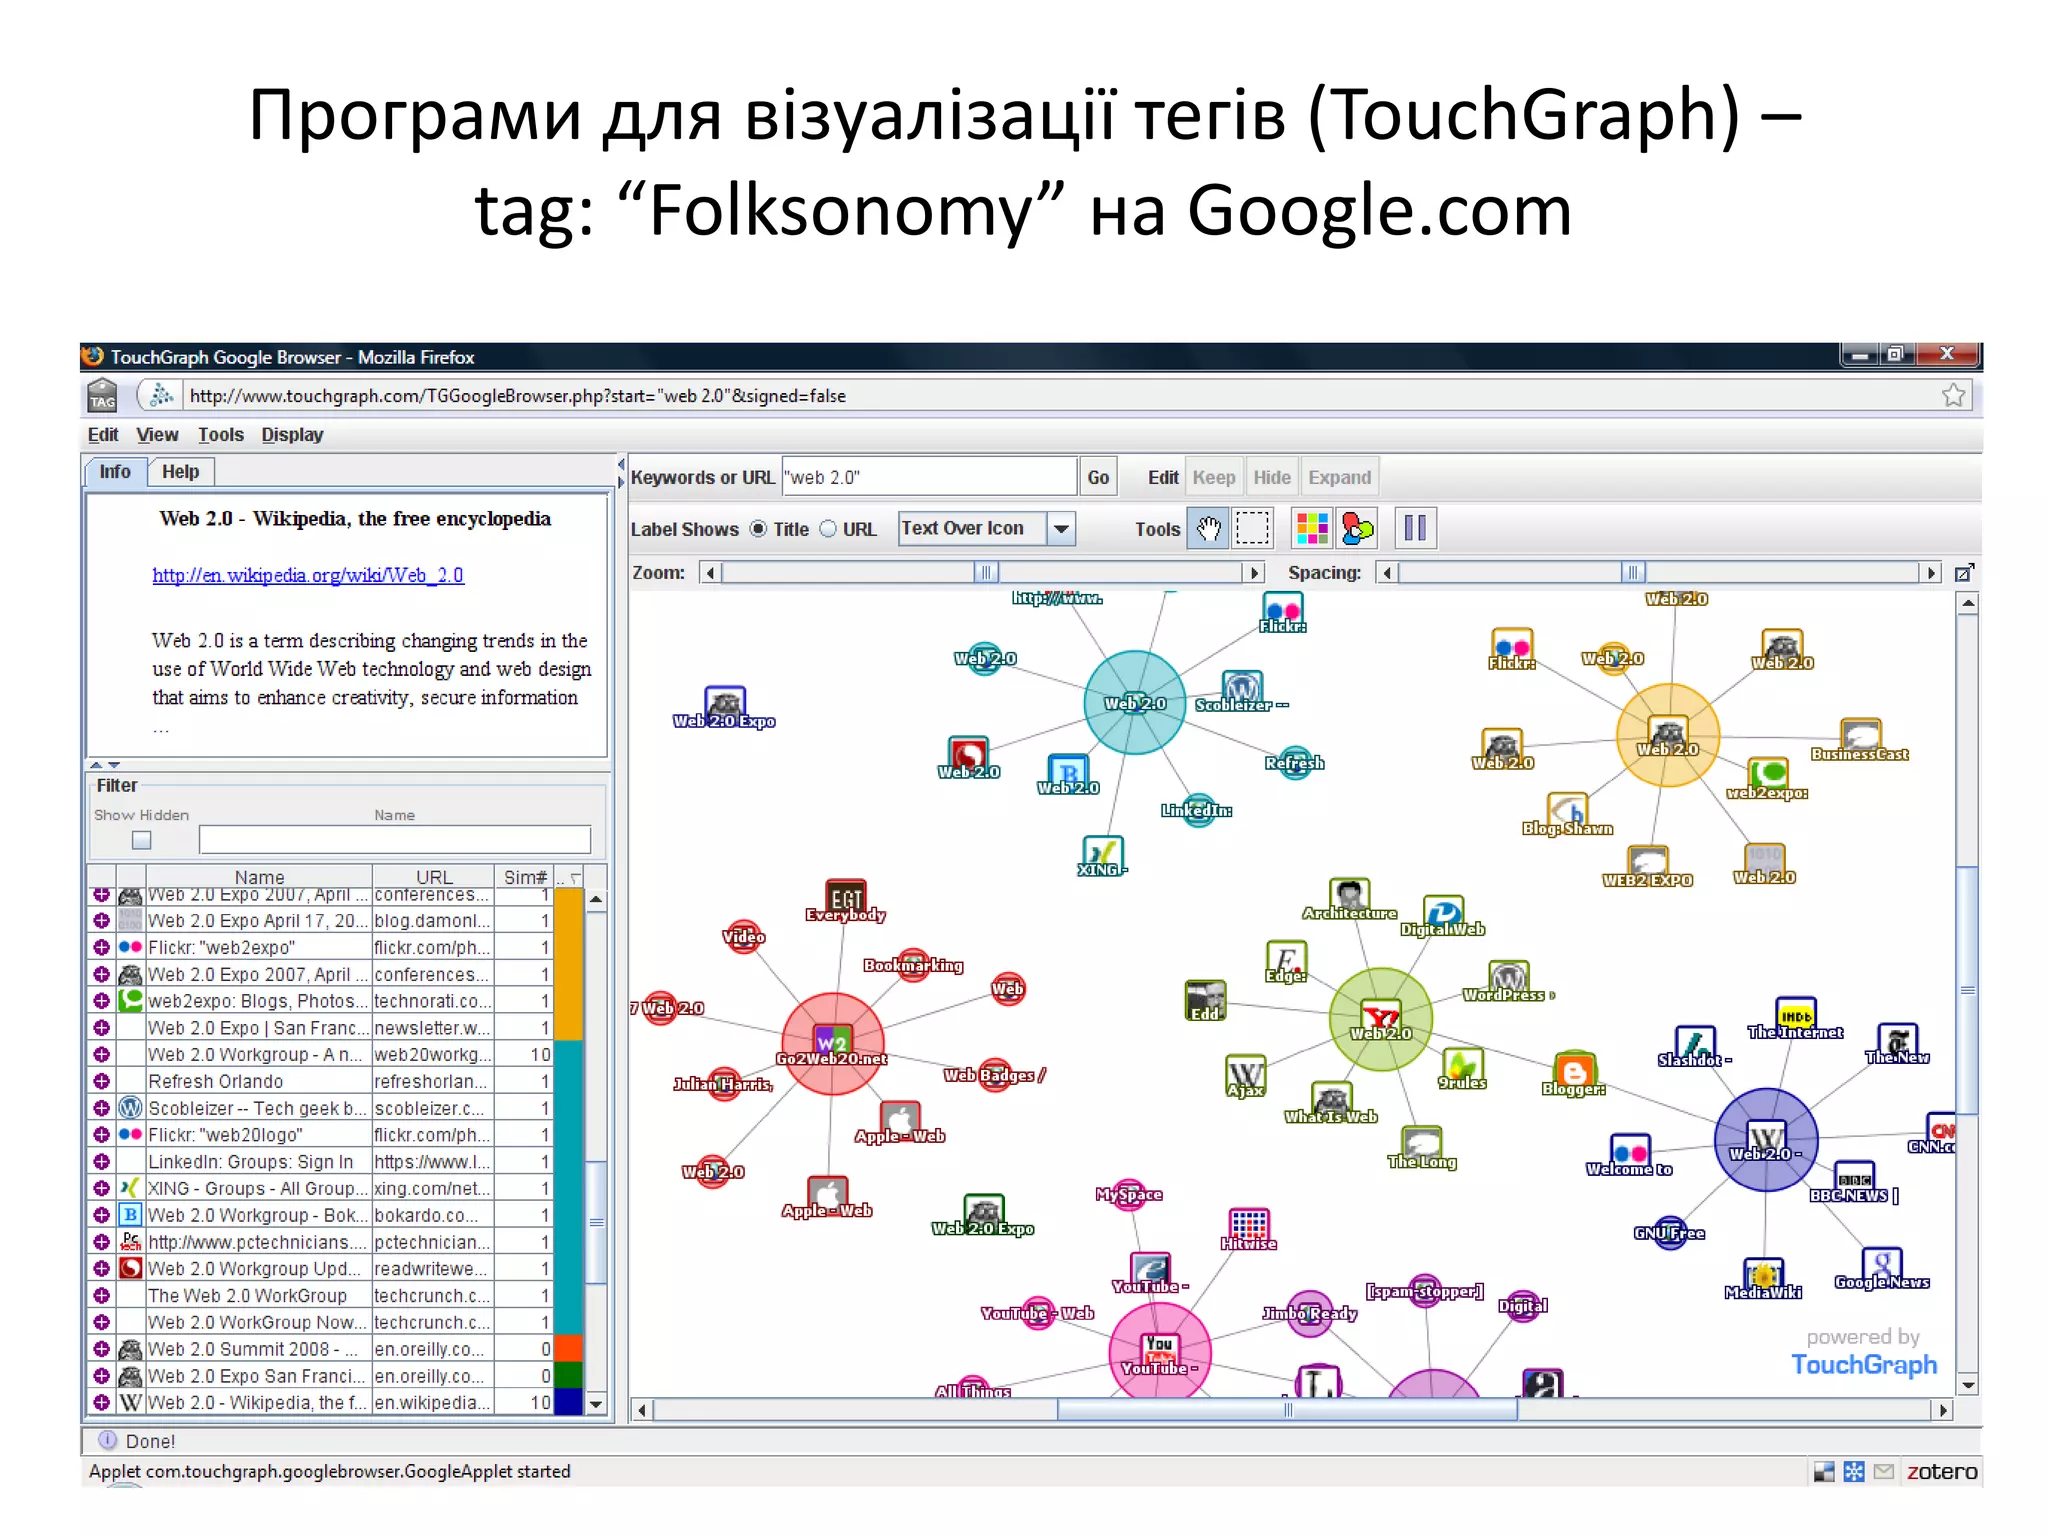Click the toolbar Edit button
This screenshot has height=1536, width=2048.
[x=1163, y=477]
